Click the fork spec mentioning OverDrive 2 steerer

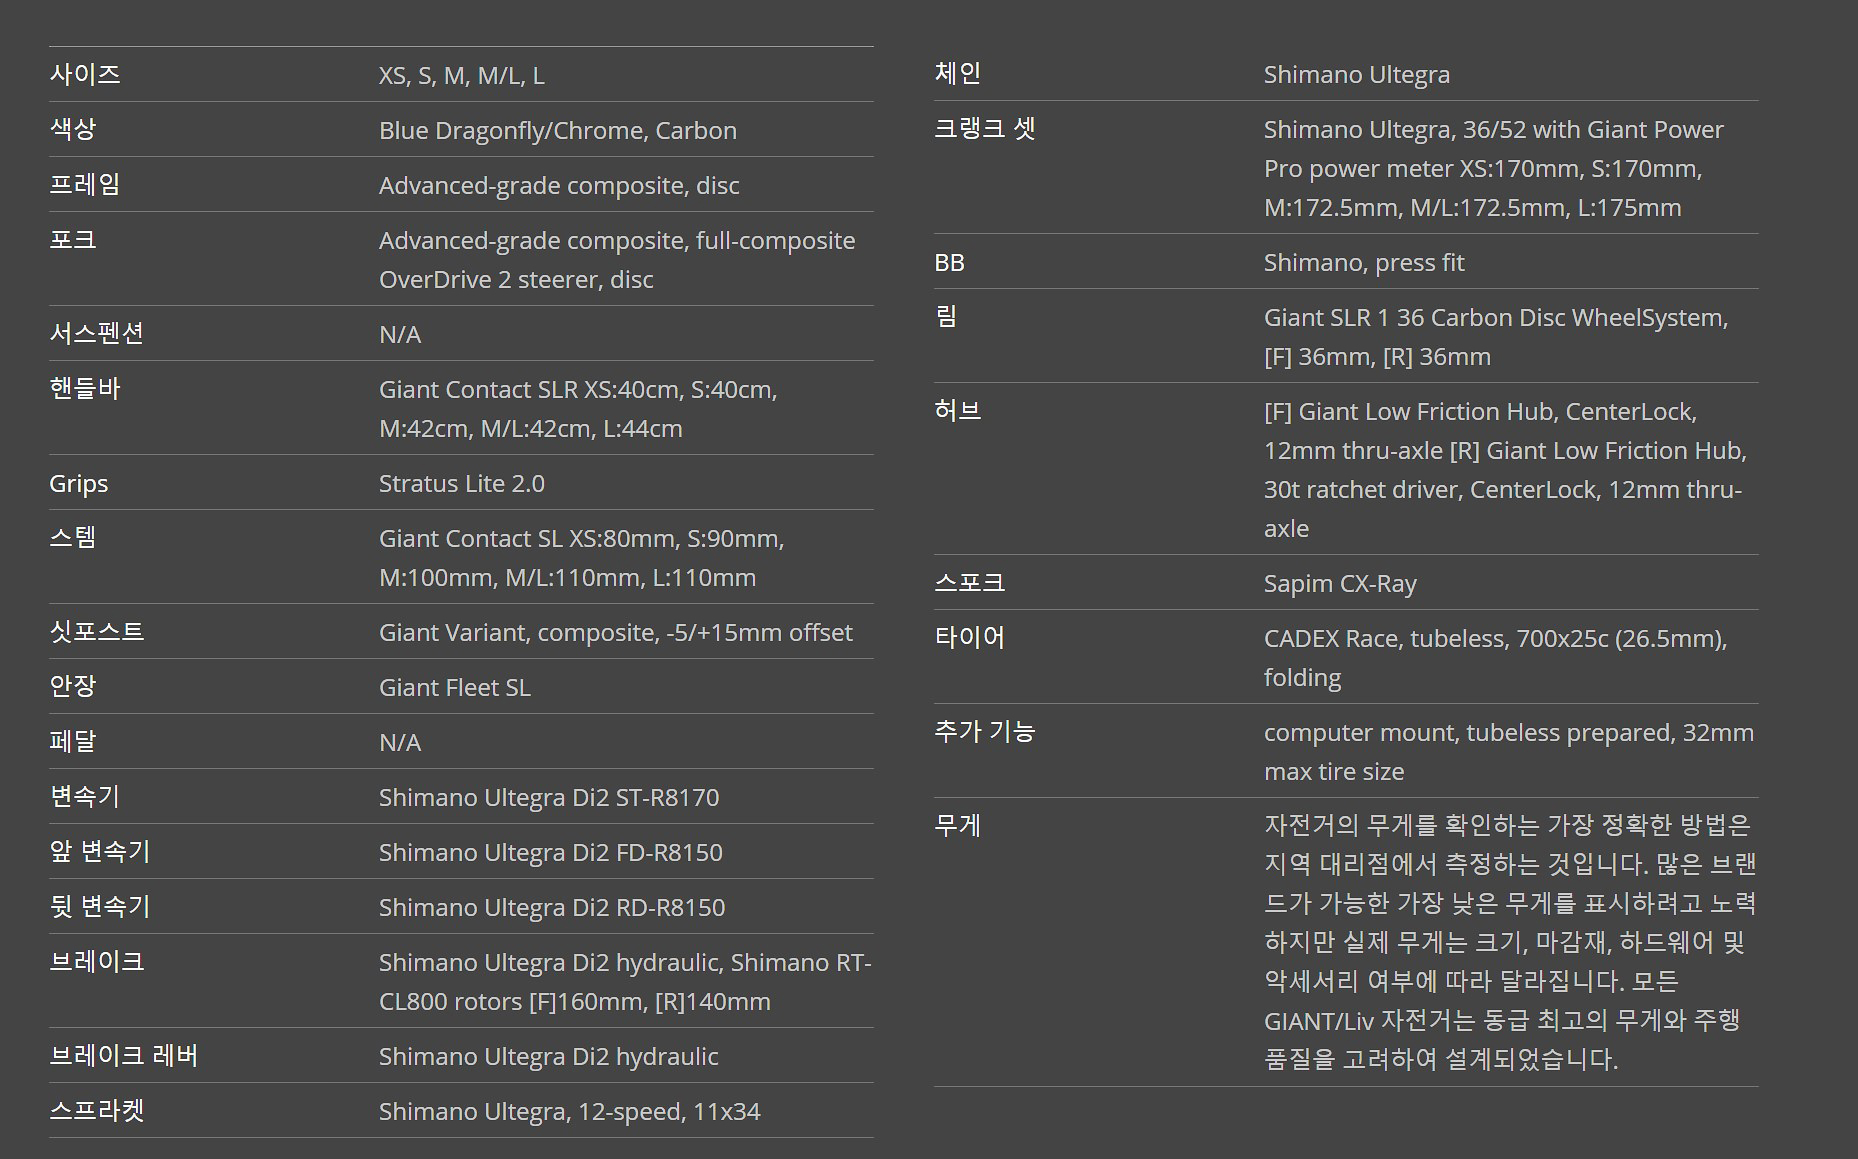pos(617,260)
